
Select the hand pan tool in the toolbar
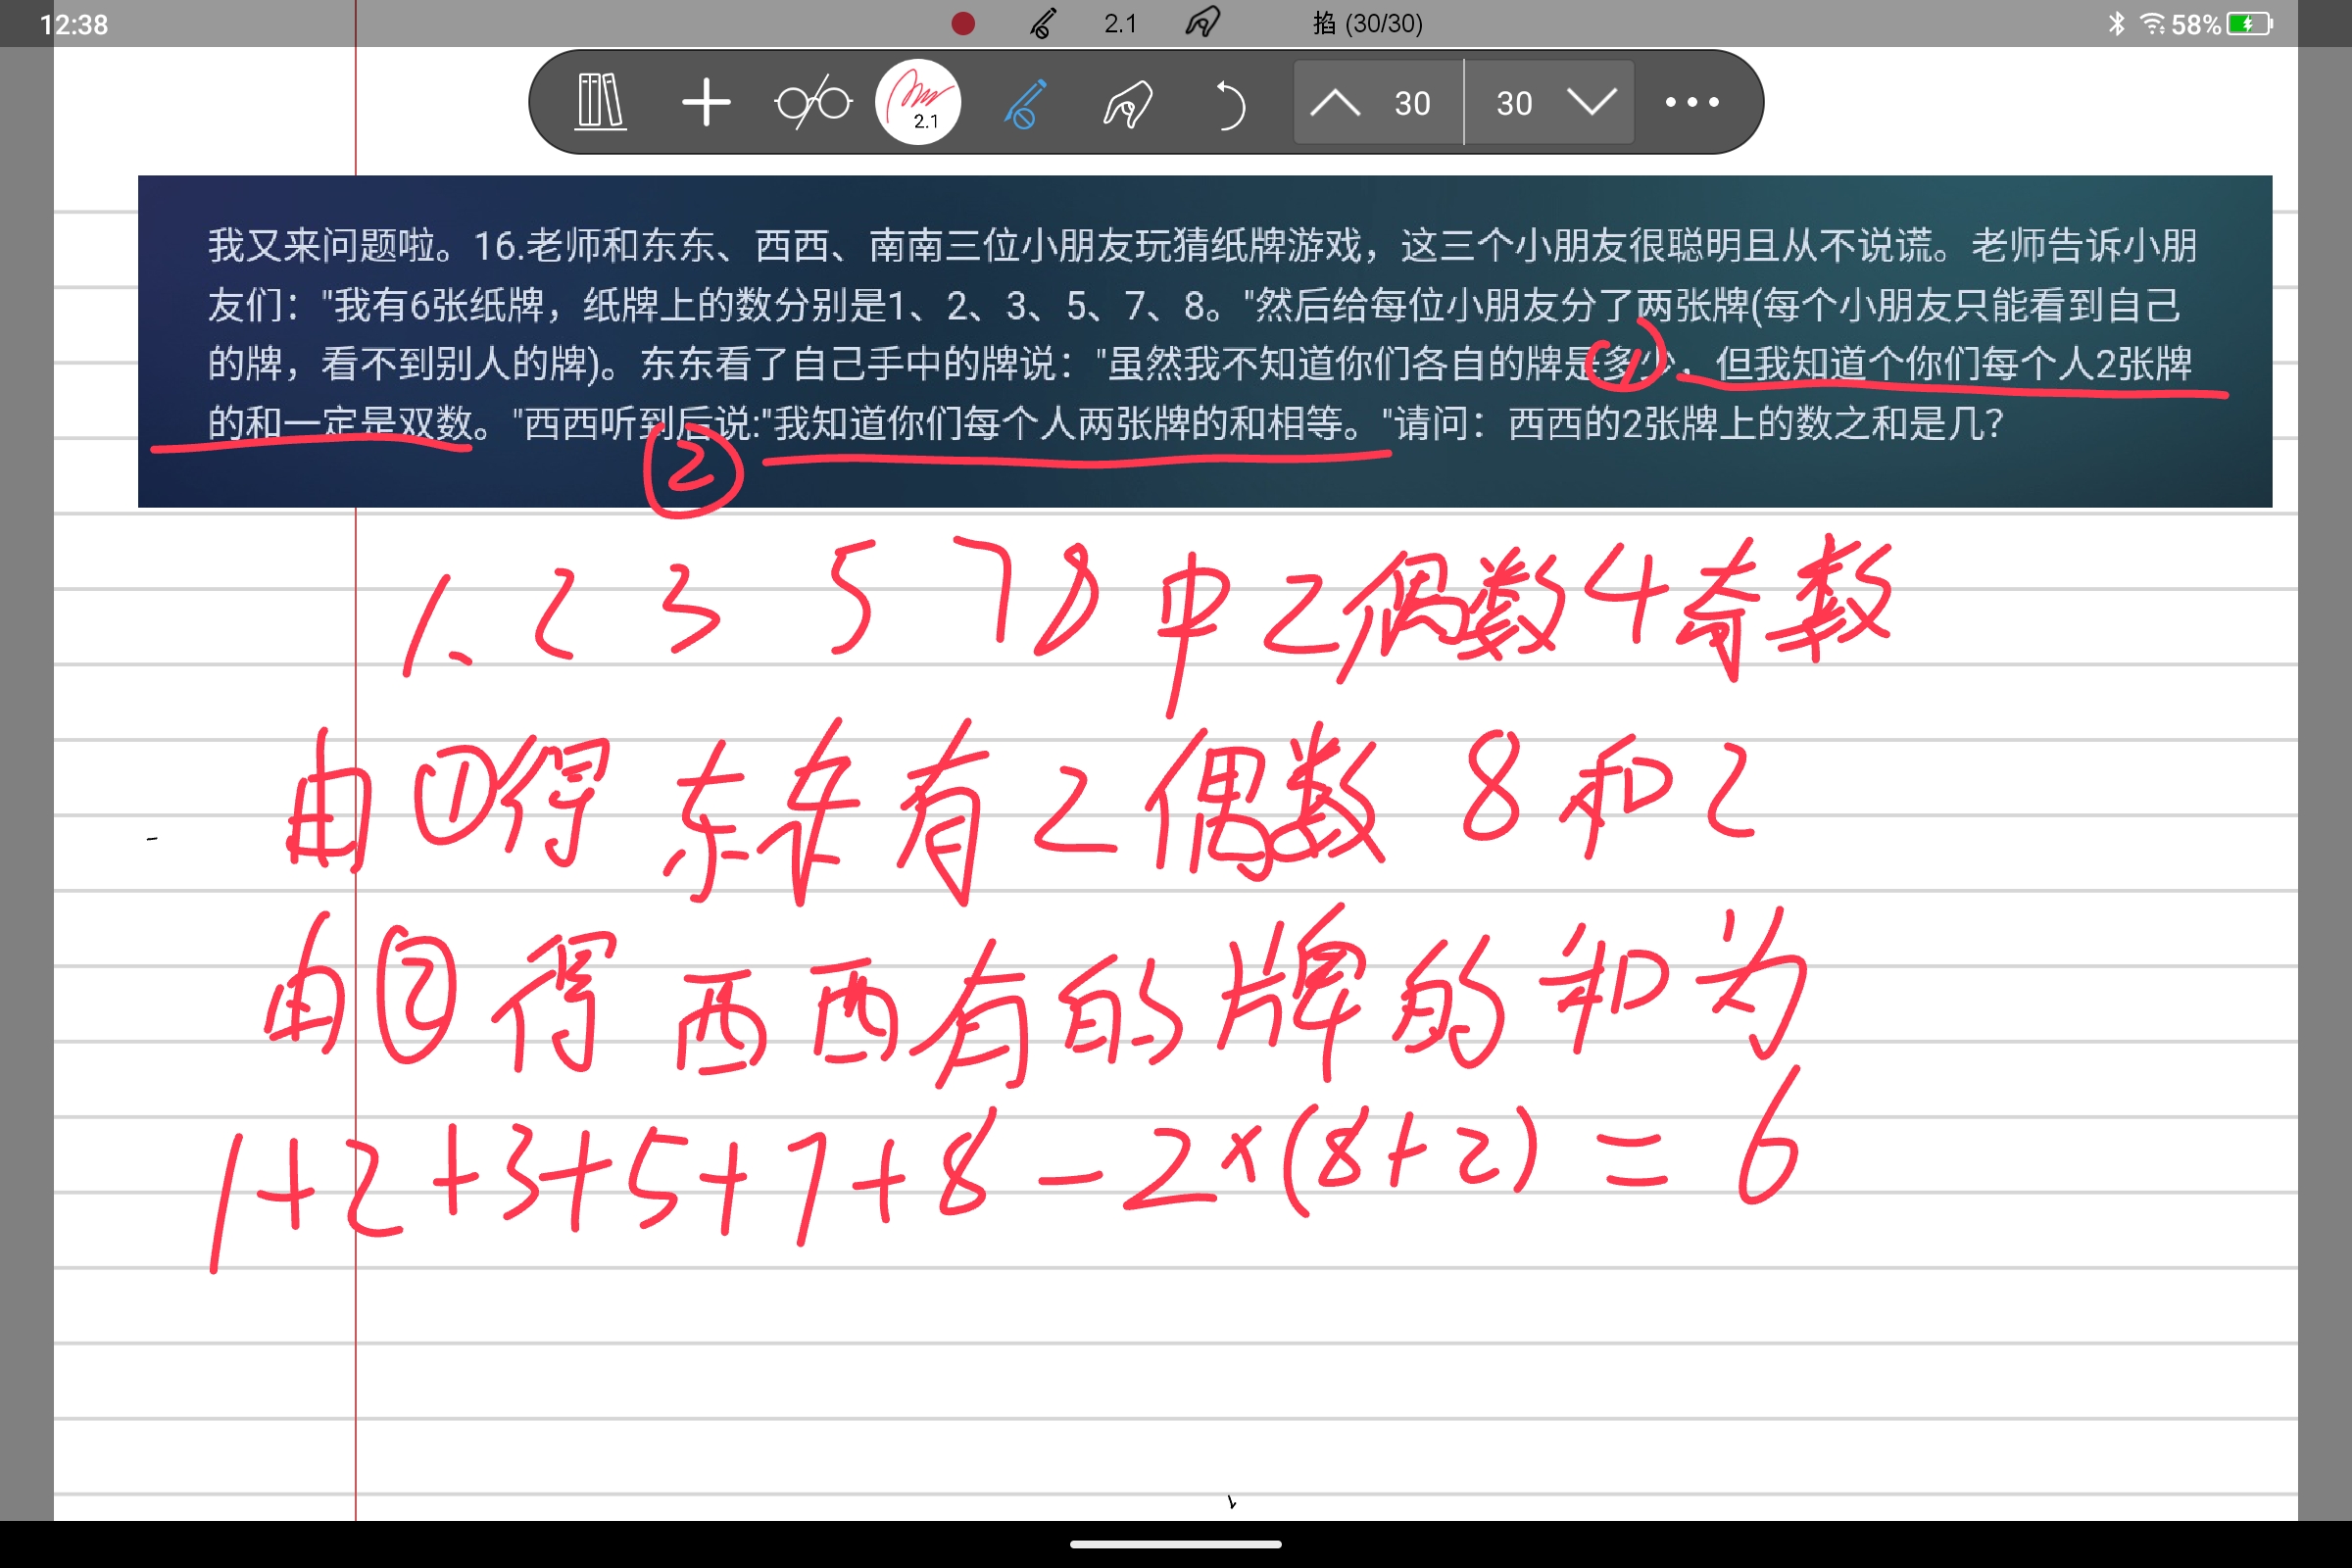coord(1128,102)
